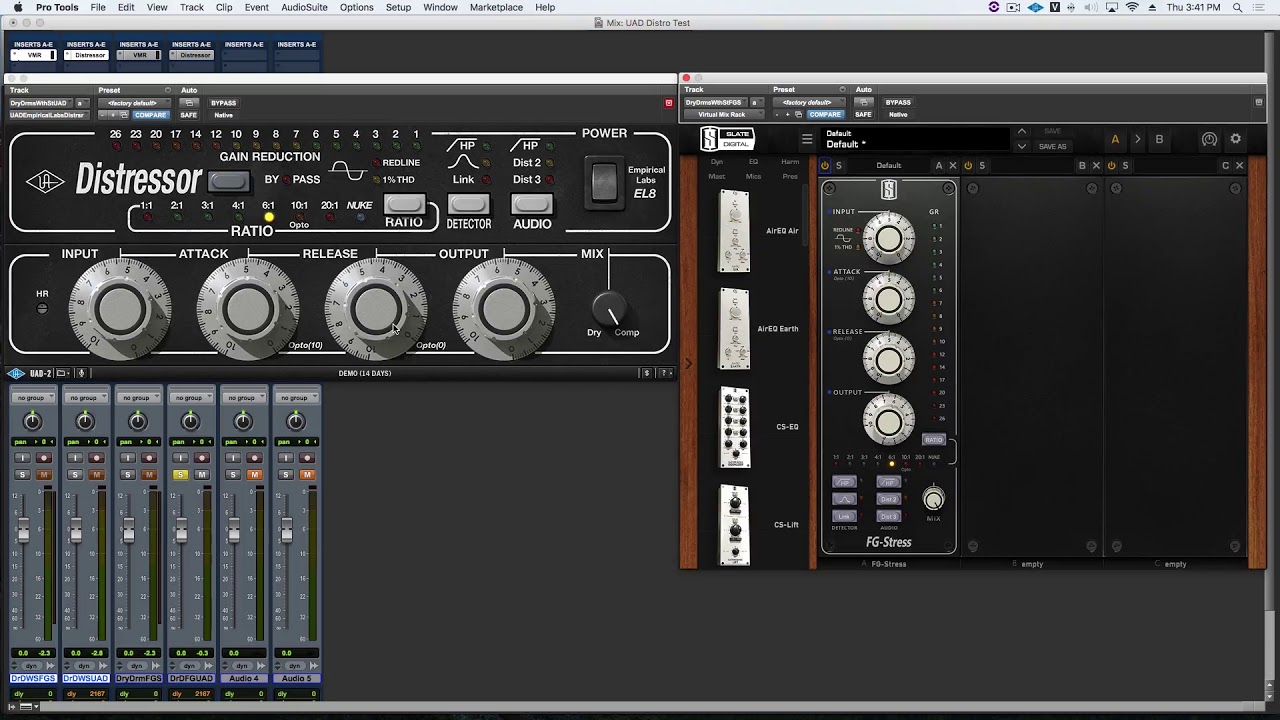This screenshot has width=1280, height=720.
Task: Open the Setup menu
Action: (398, 7)
